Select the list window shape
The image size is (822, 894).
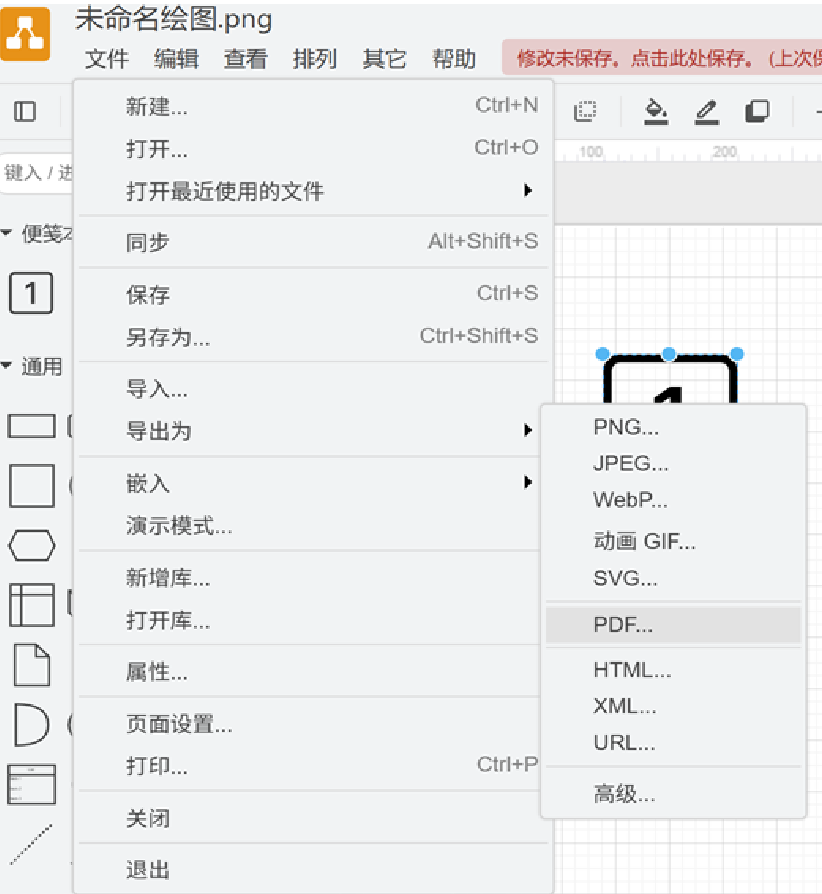(x=32, y=785)
